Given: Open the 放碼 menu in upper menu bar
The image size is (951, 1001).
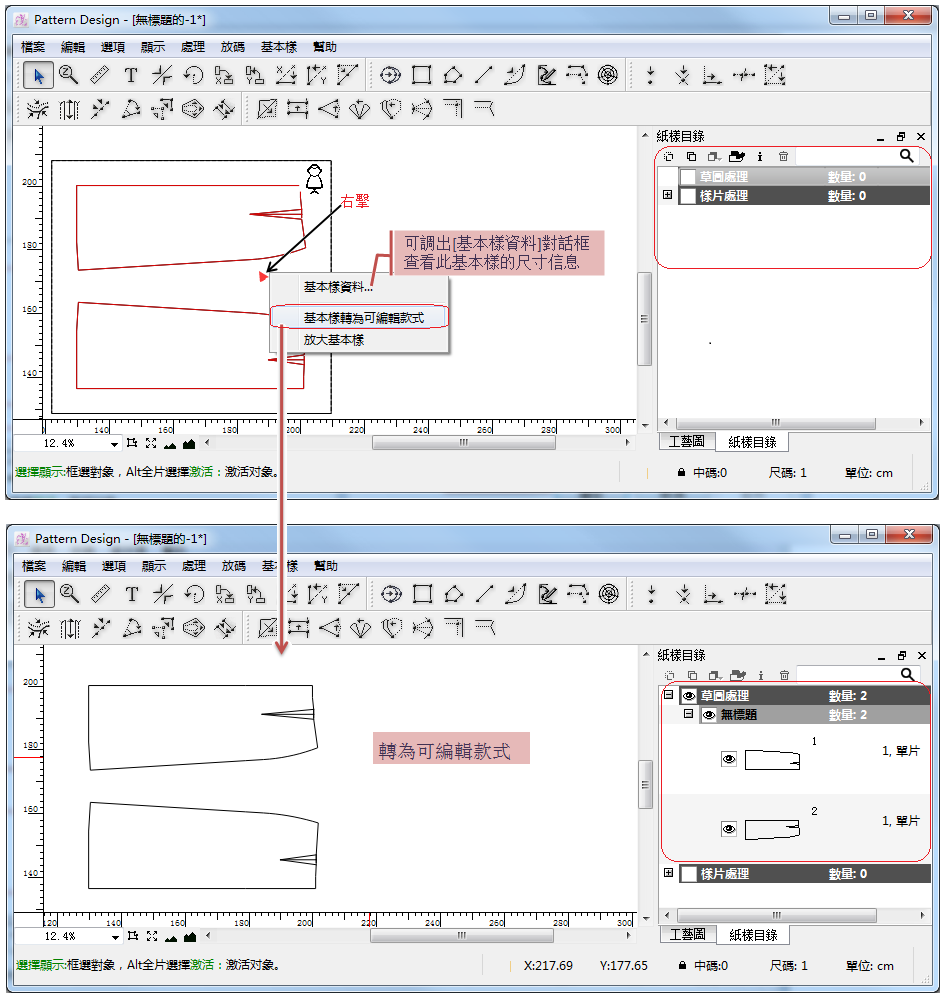Looking at the screenshot, I should click(x=233, y=47).
